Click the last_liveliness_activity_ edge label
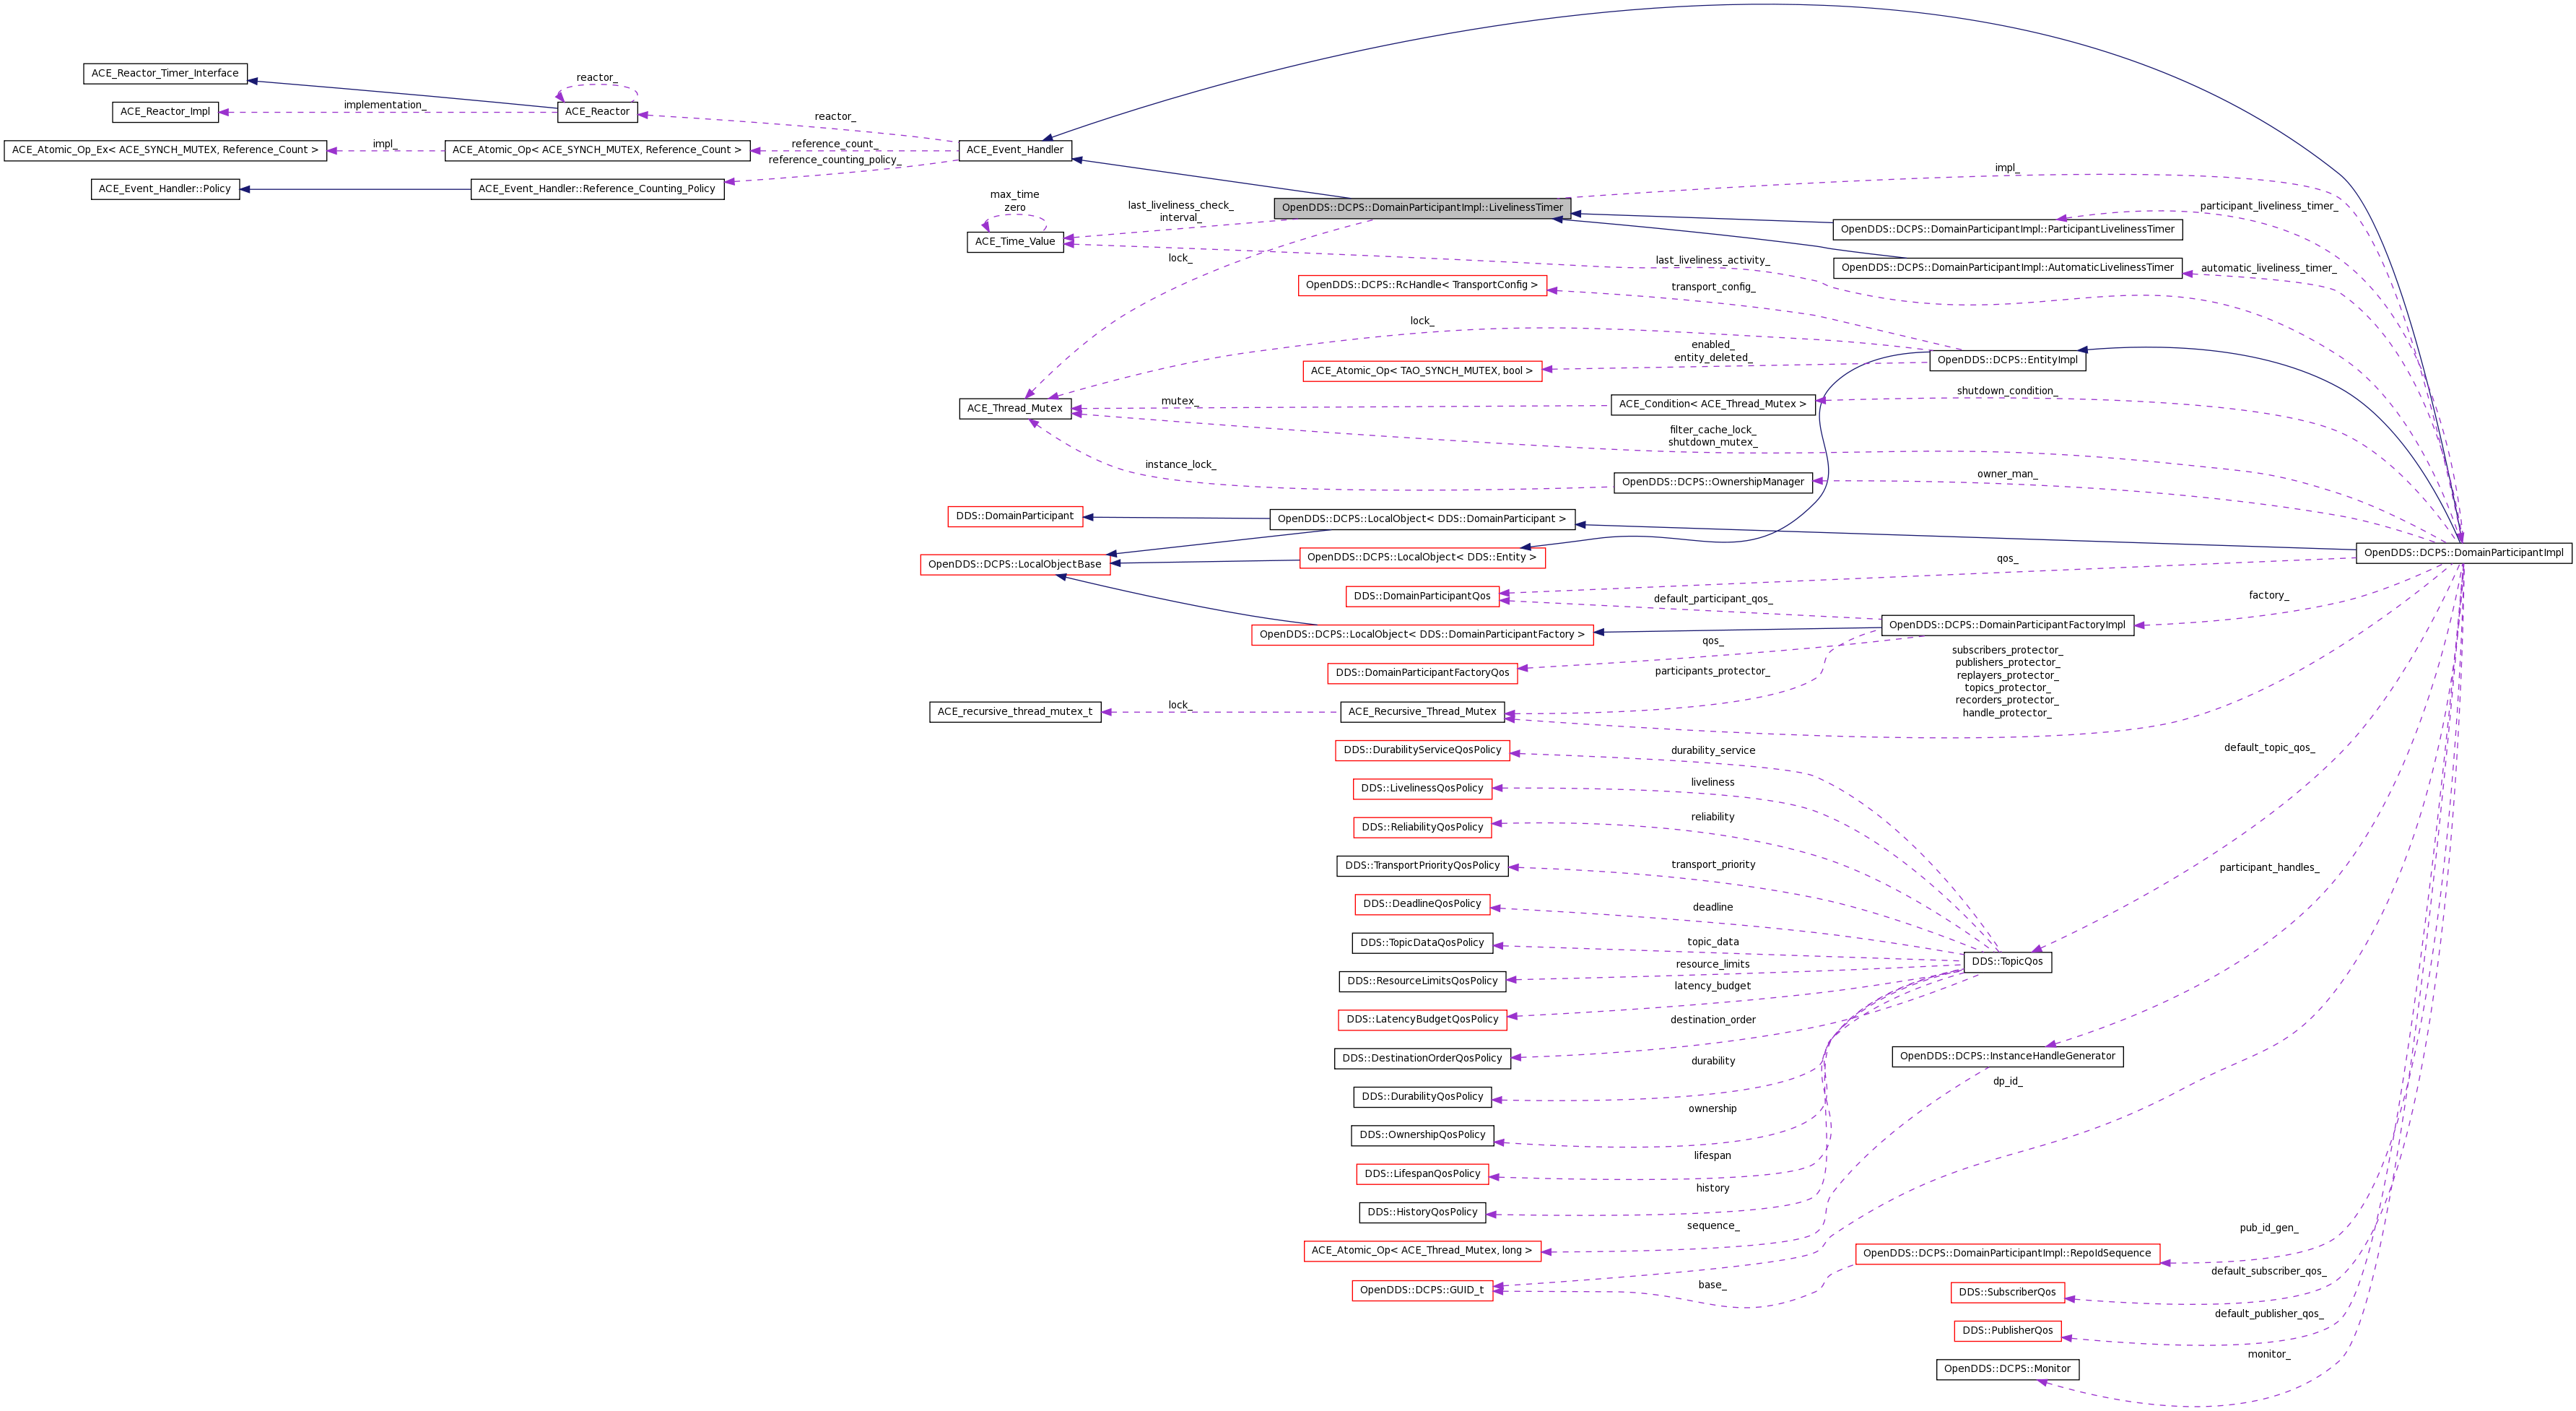The image size is (2576, 1411). point(1712,261)
